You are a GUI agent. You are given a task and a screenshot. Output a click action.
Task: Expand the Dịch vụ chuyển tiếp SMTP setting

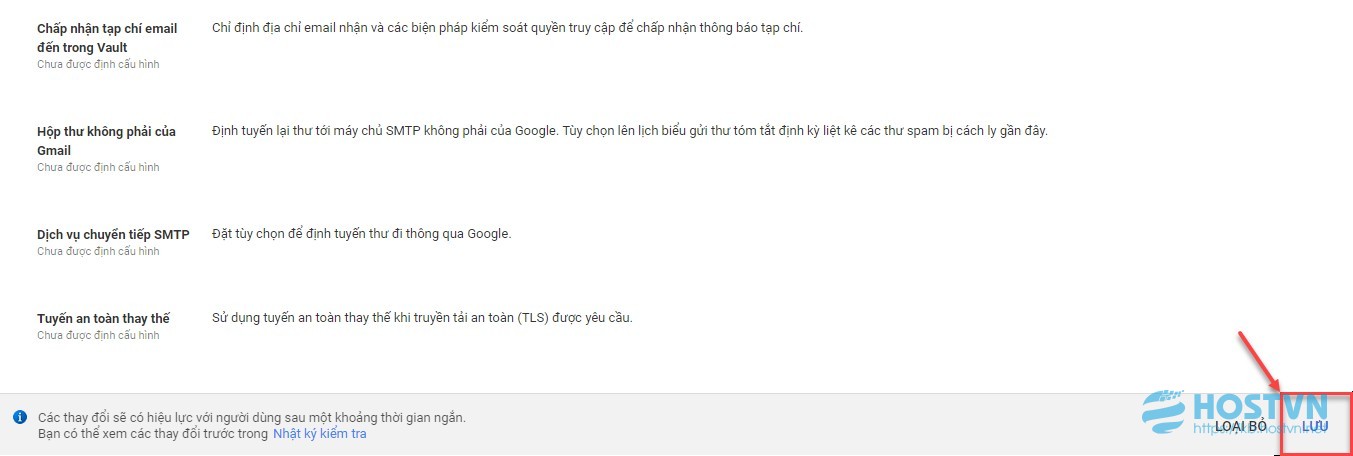[113, 234]
